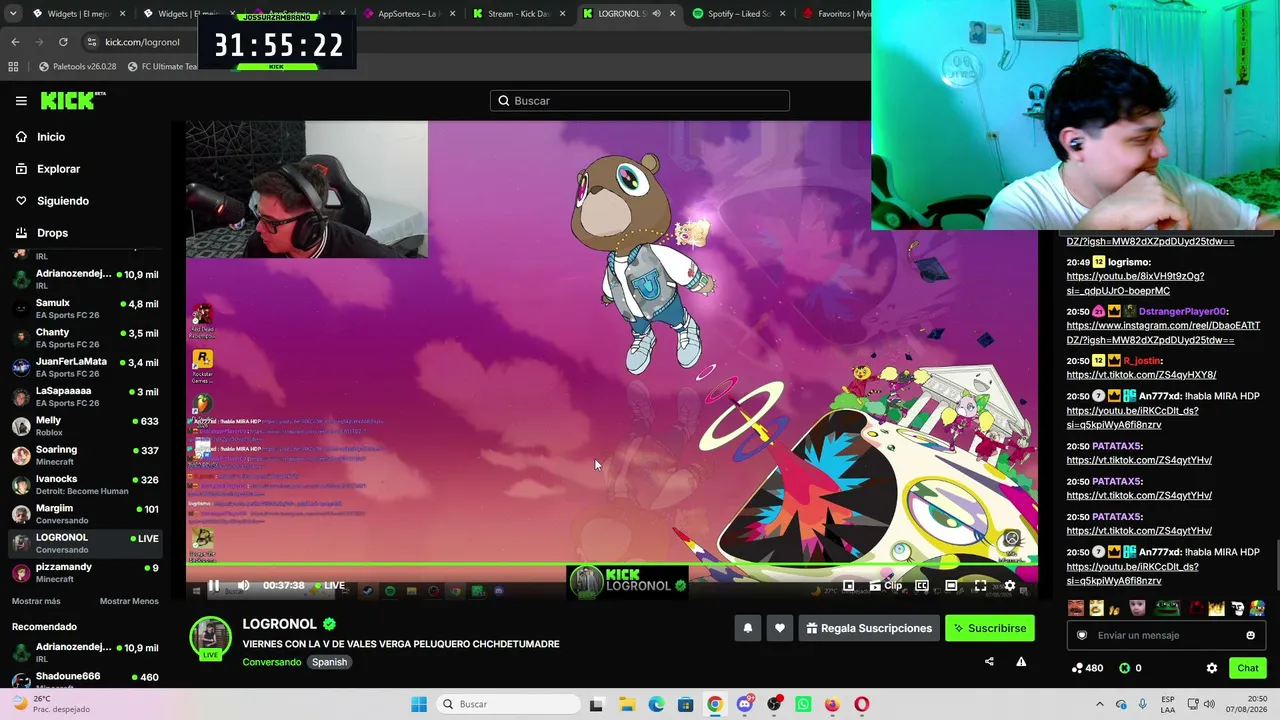
Task: Open the Kicks balance icon
Action: [x=1124, y=668]
